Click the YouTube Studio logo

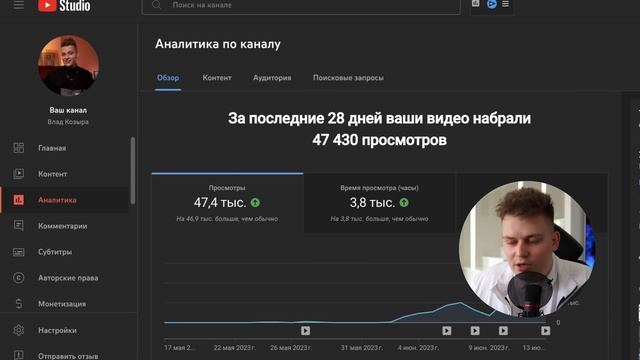tap(64, 6)
